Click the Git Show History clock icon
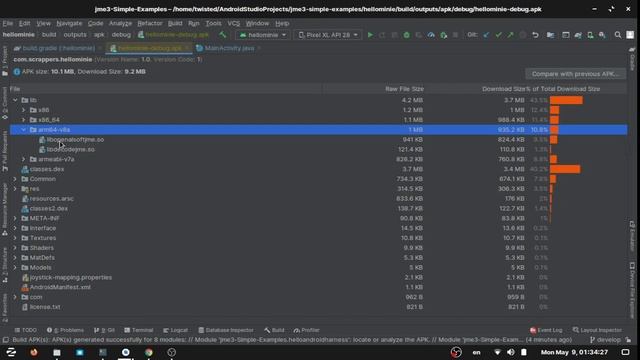The height and width of the screenshot is (360, 640). coord(523,35)
